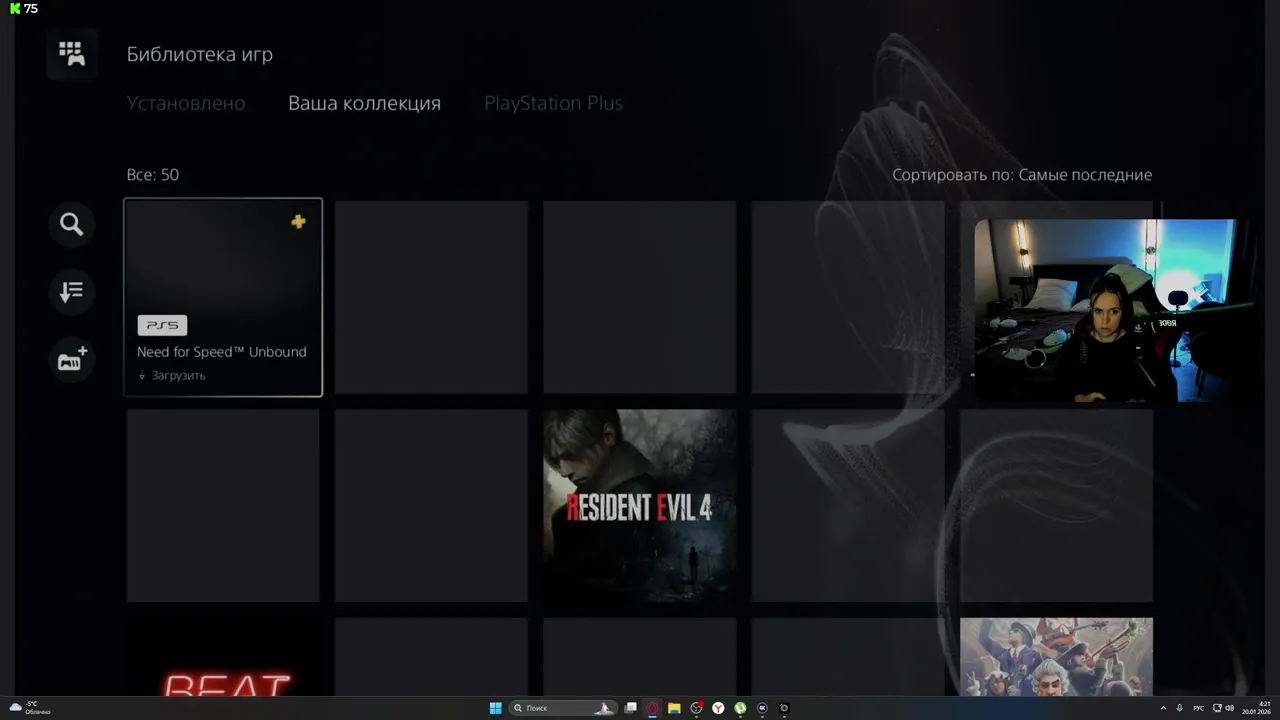Open the game library grid icon
The height and width of the screenshot is (720, 1280).
[x=72, y=53]
